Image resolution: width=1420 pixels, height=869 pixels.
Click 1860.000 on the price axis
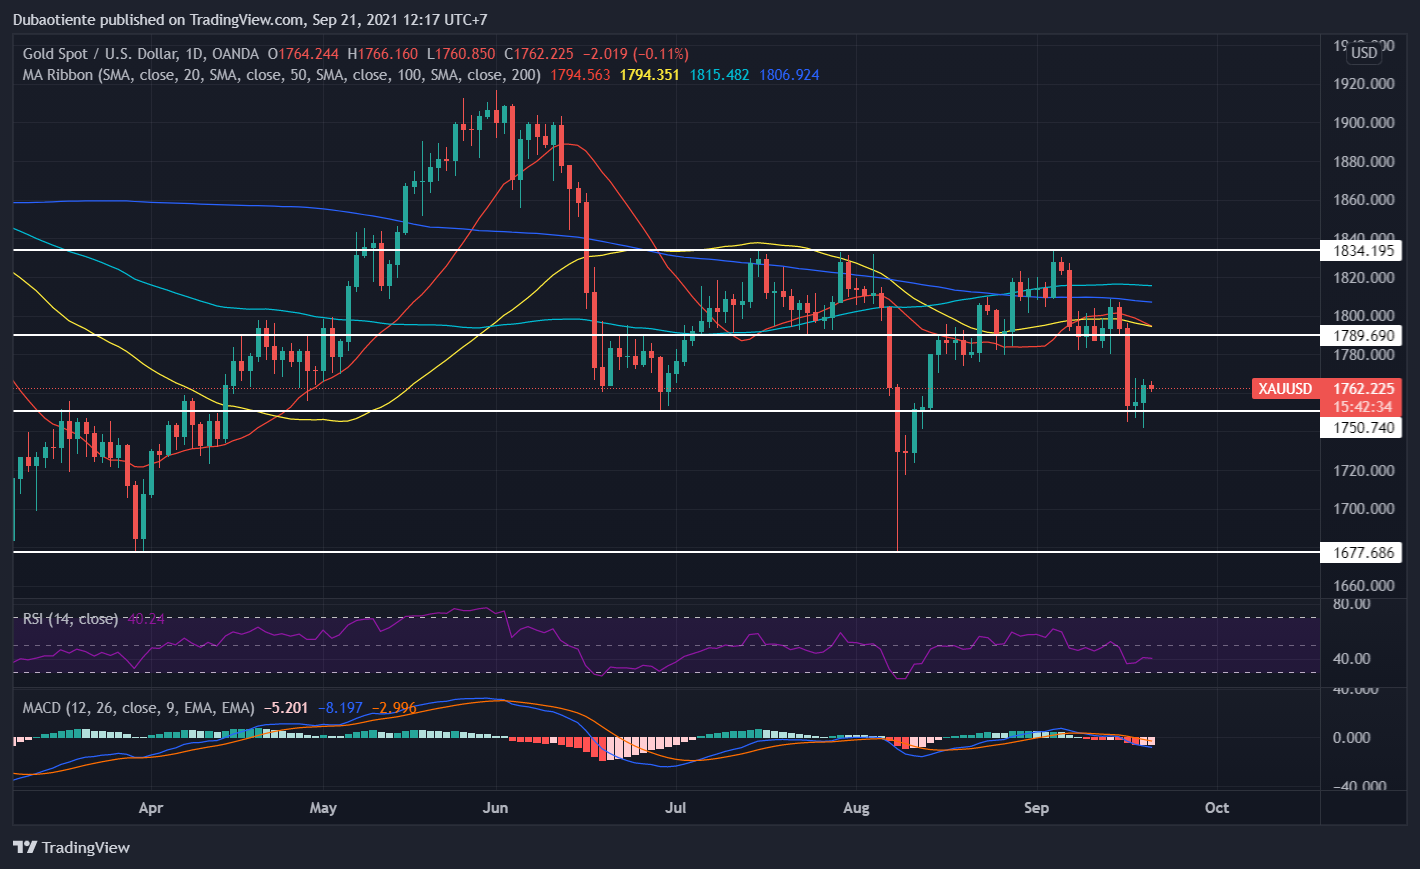tap(1363, 200)
